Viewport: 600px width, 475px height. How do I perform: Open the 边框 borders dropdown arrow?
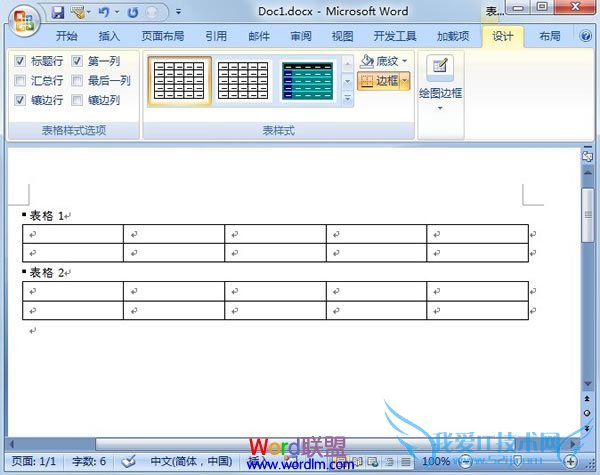click(405, 81)
